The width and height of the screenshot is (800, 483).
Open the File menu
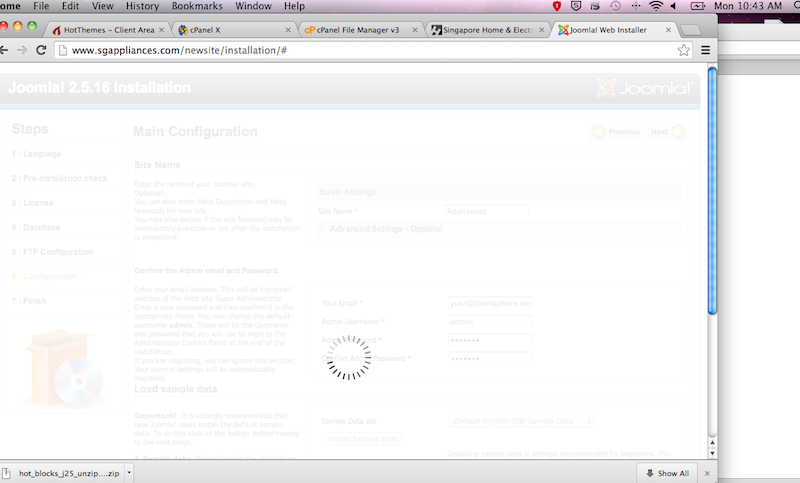click(x=41, y=6)
